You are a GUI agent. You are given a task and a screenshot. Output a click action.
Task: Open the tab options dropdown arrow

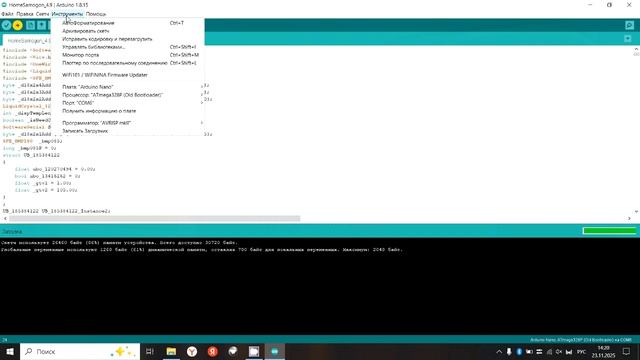(628, 39)
